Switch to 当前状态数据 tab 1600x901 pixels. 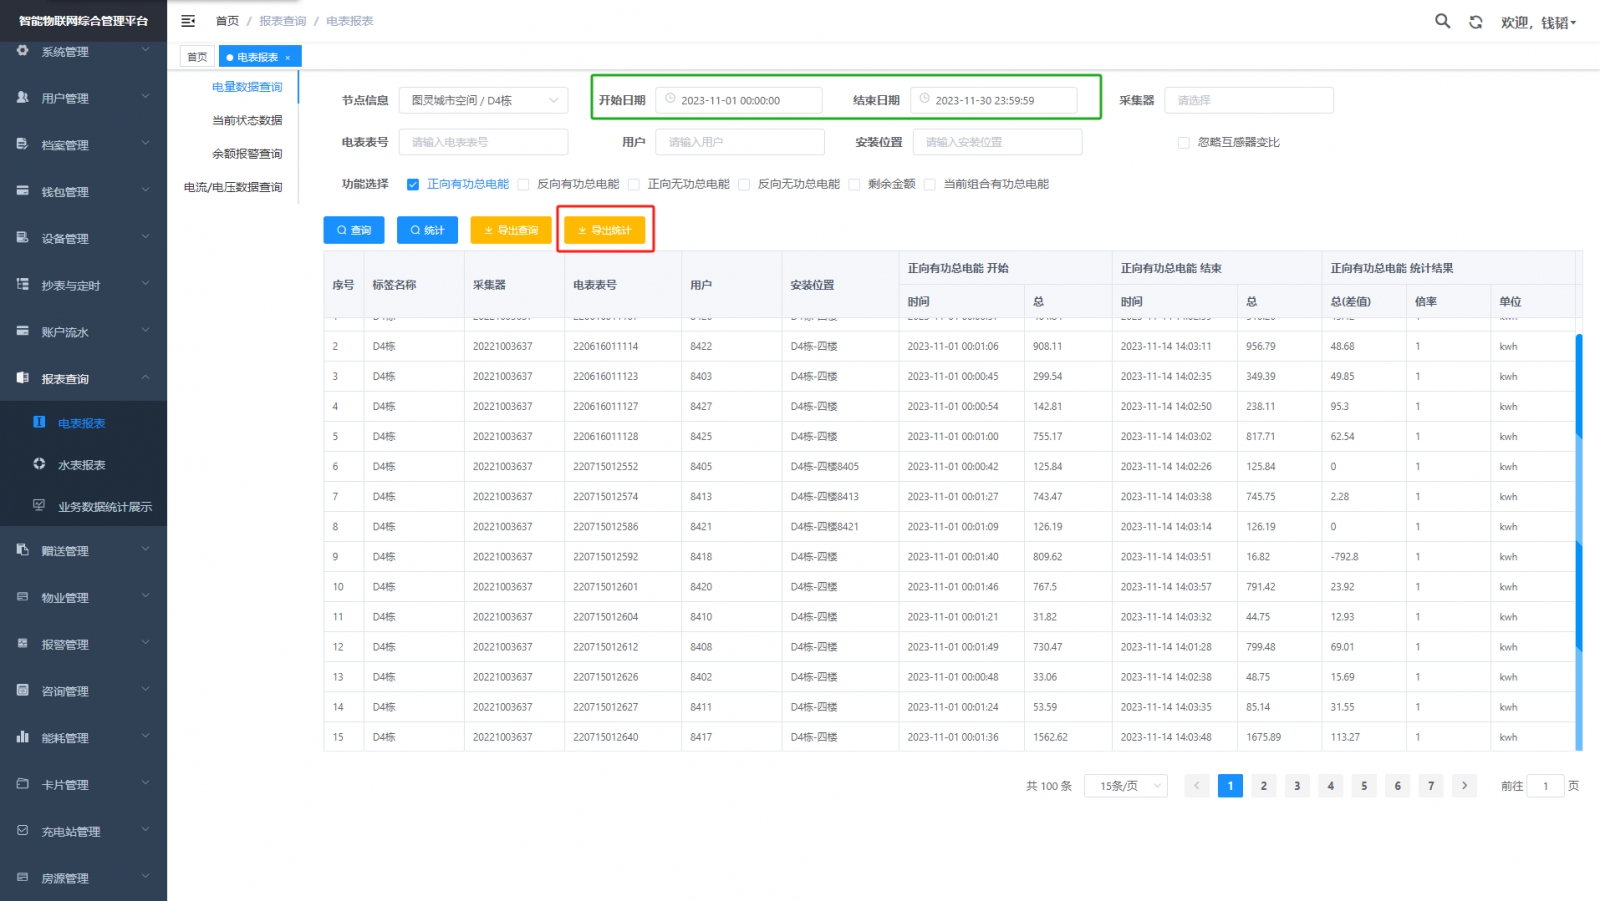point(247,120)
